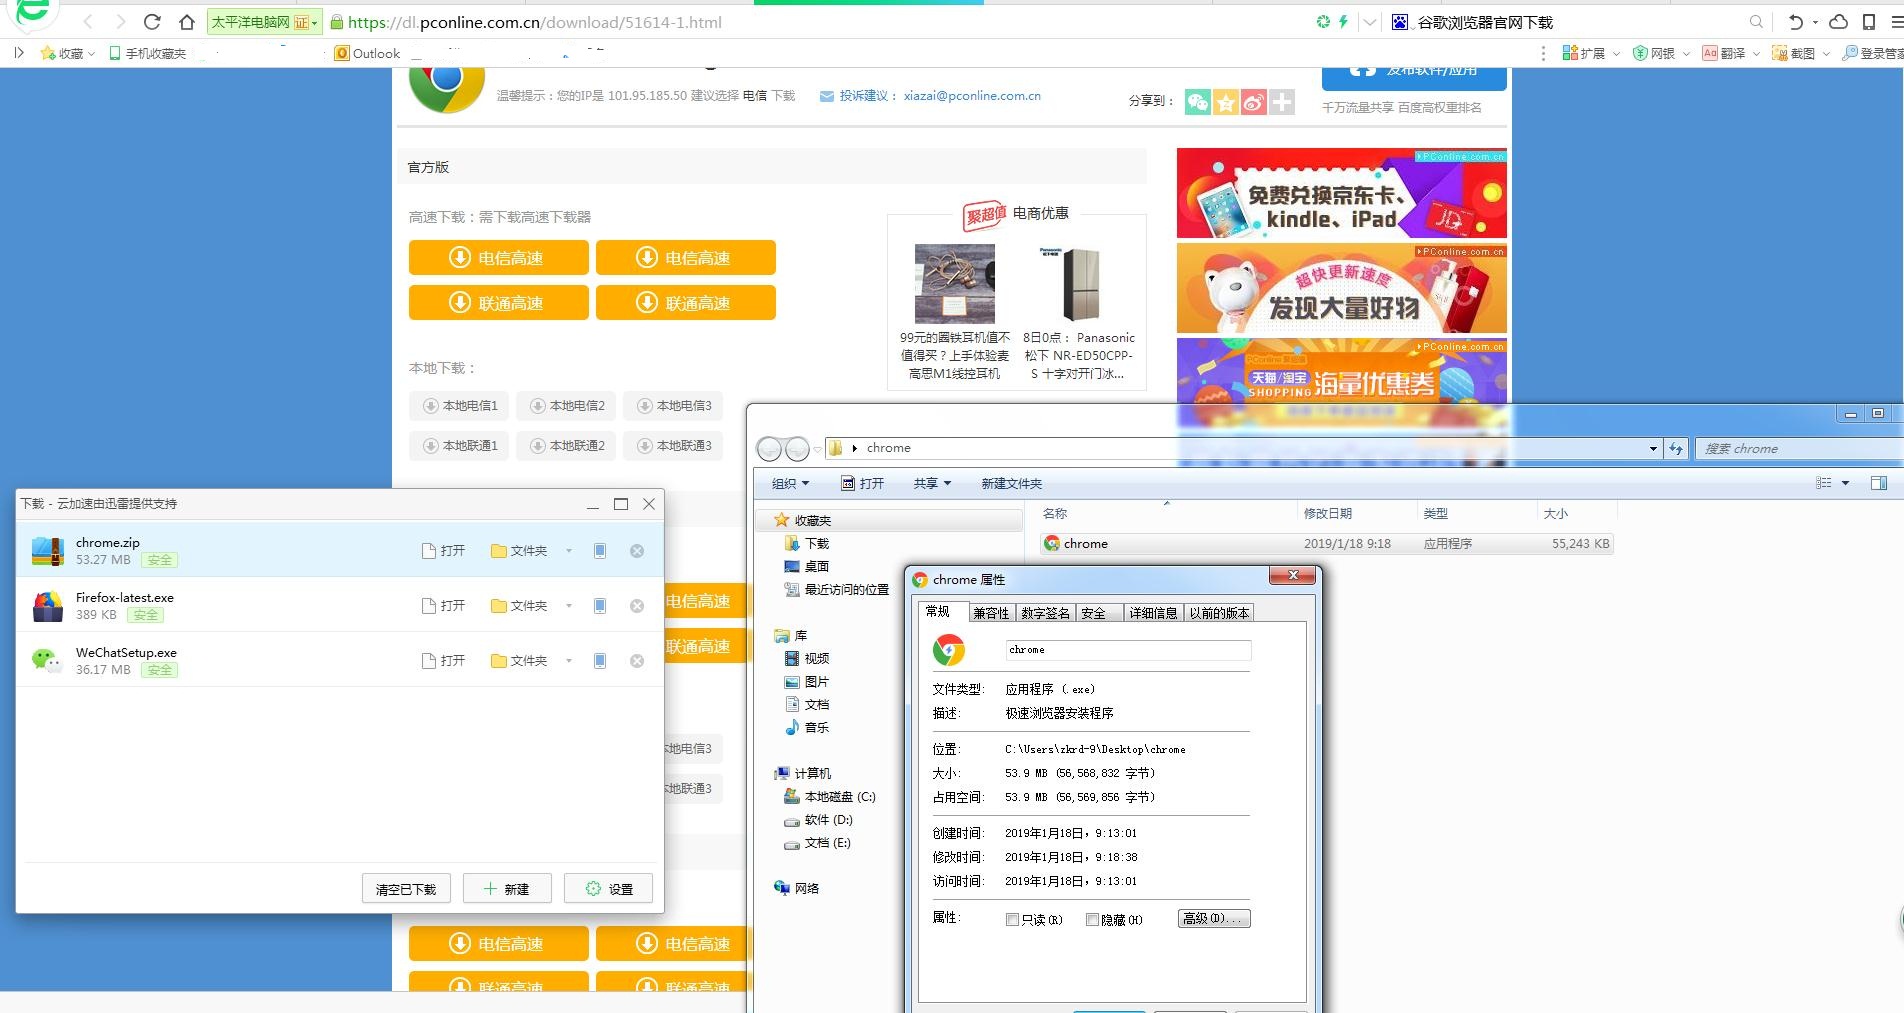
Task: Click the browser forward arrow
Action: tap(120, 22)
